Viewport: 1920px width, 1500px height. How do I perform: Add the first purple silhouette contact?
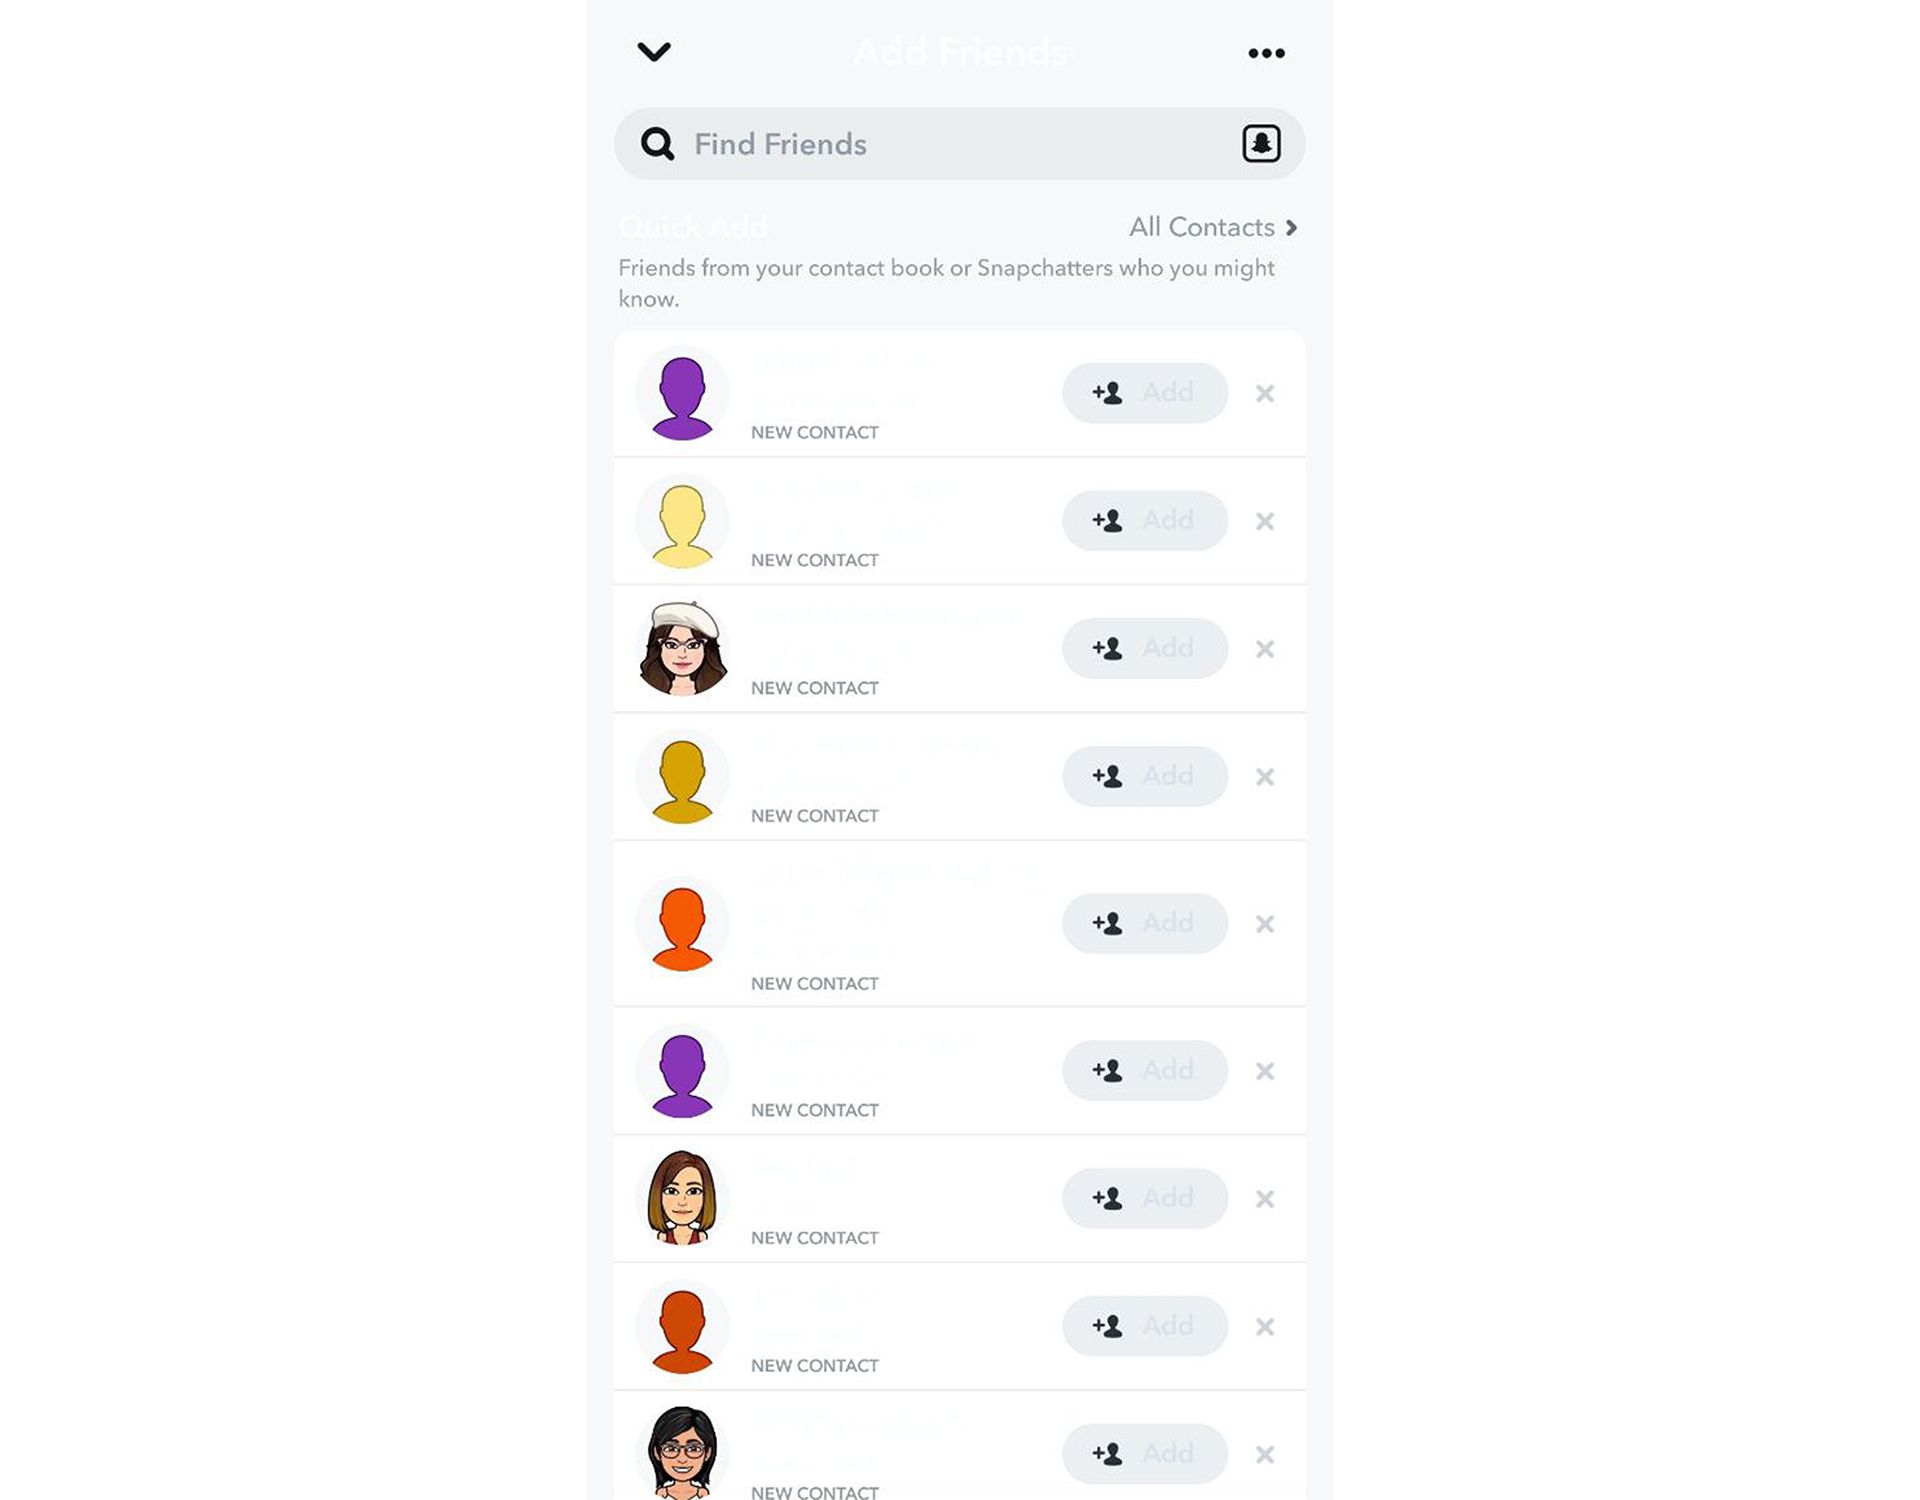[1144, 393]
